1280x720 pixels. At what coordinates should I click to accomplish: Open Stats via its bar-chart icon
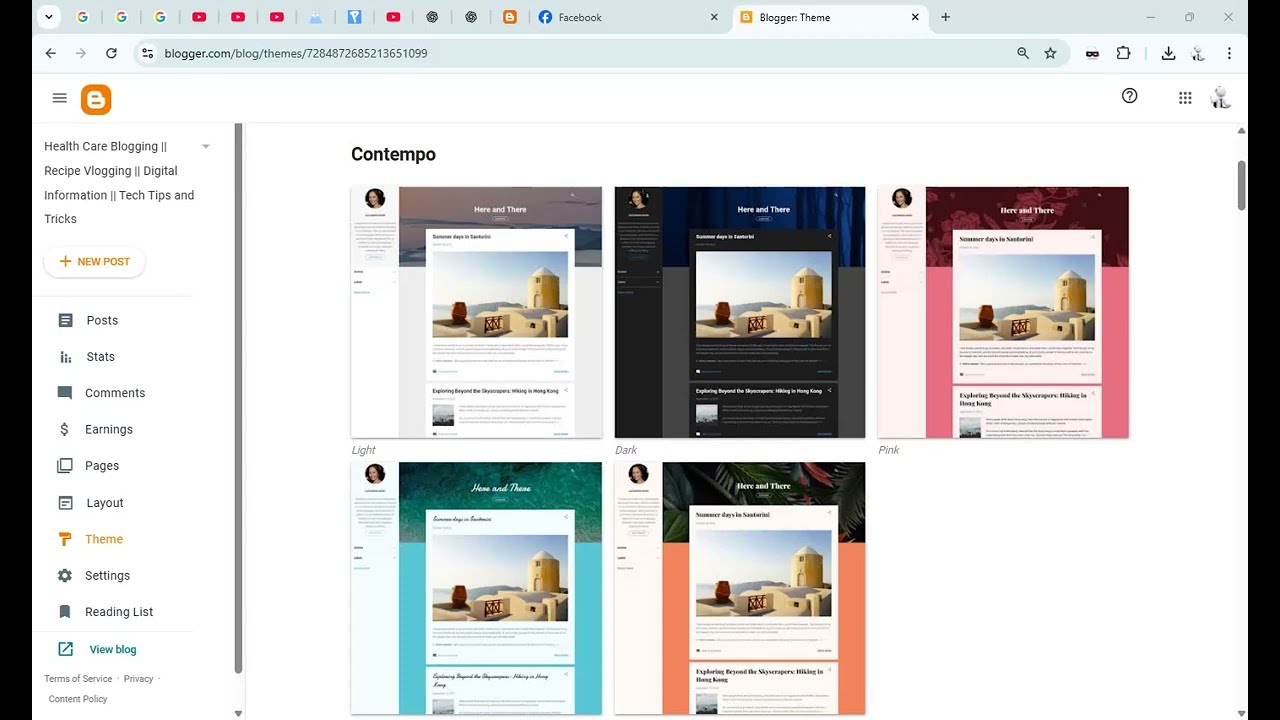tap(66, 357)
